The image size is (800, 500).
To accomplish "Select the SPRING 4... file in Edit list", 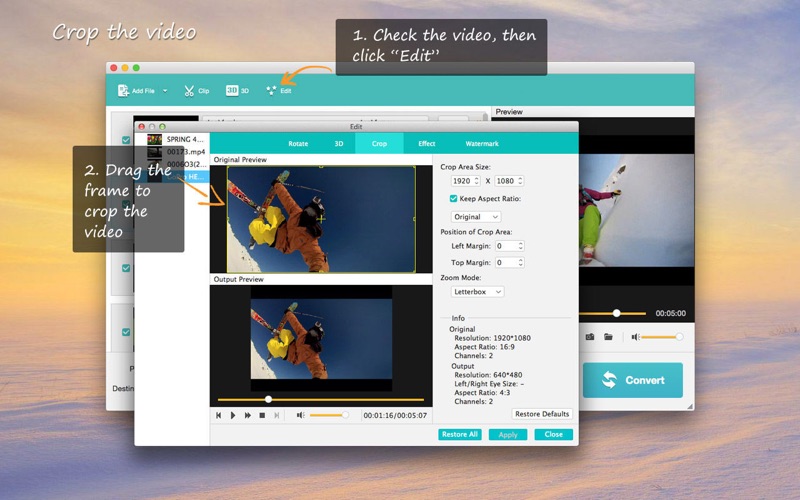I will click(x=172, y=139).
